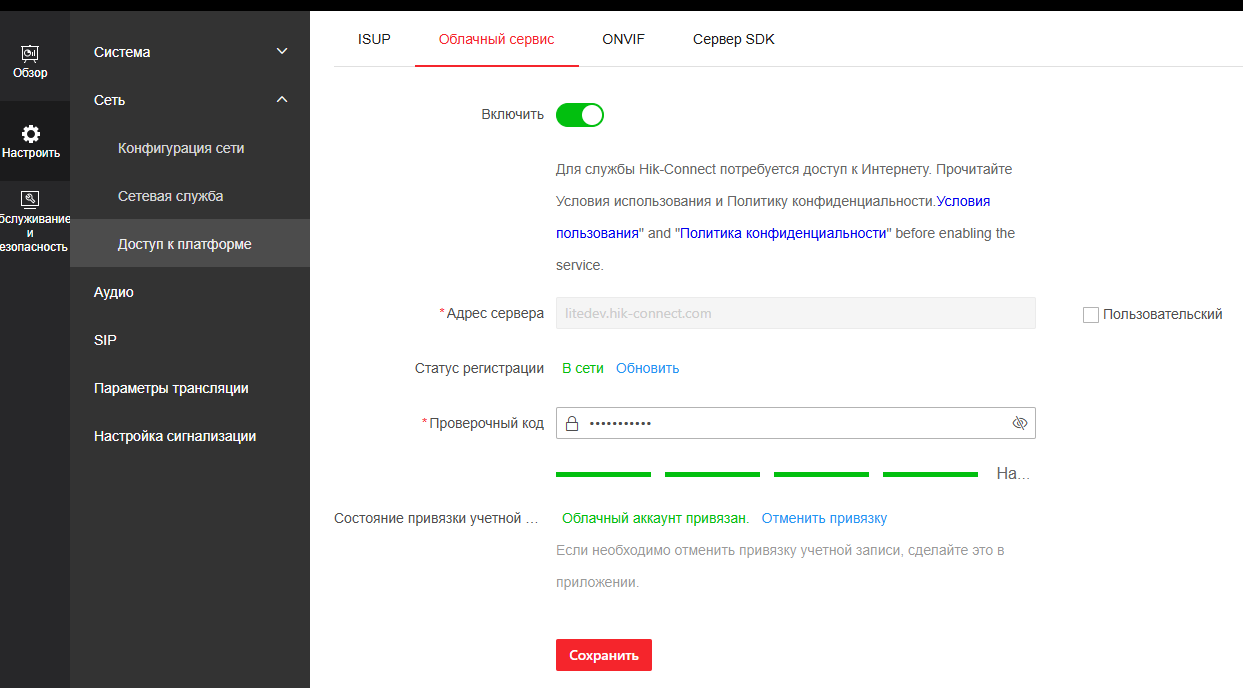Collapse the Сеть menu section

(x=189, y=100)
